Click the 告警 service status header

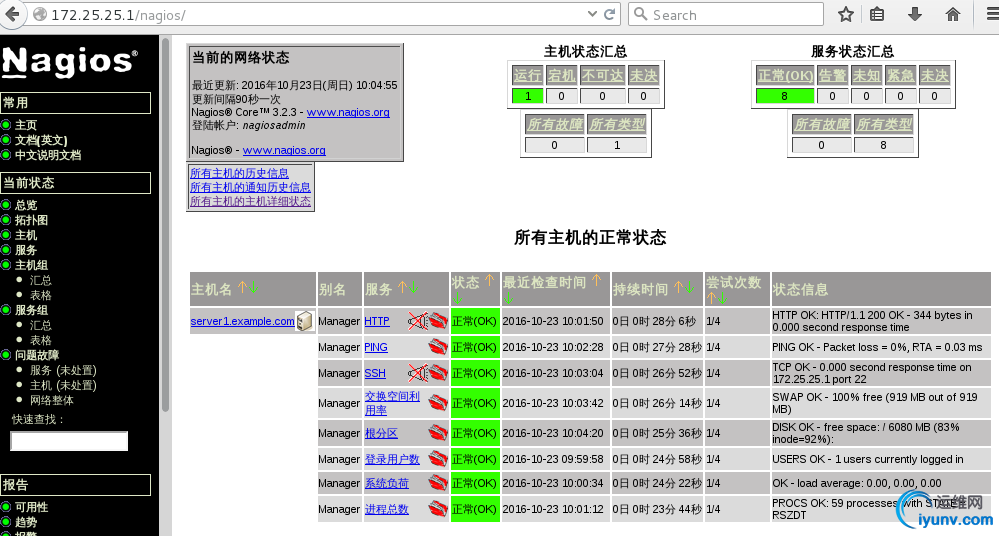[832, 76]
